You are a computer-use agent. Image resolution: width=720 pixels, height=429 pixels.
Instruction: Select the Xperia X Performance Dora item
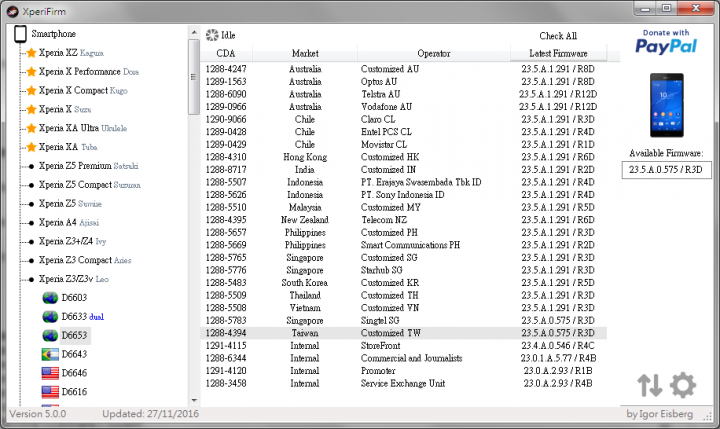(89, 72)
